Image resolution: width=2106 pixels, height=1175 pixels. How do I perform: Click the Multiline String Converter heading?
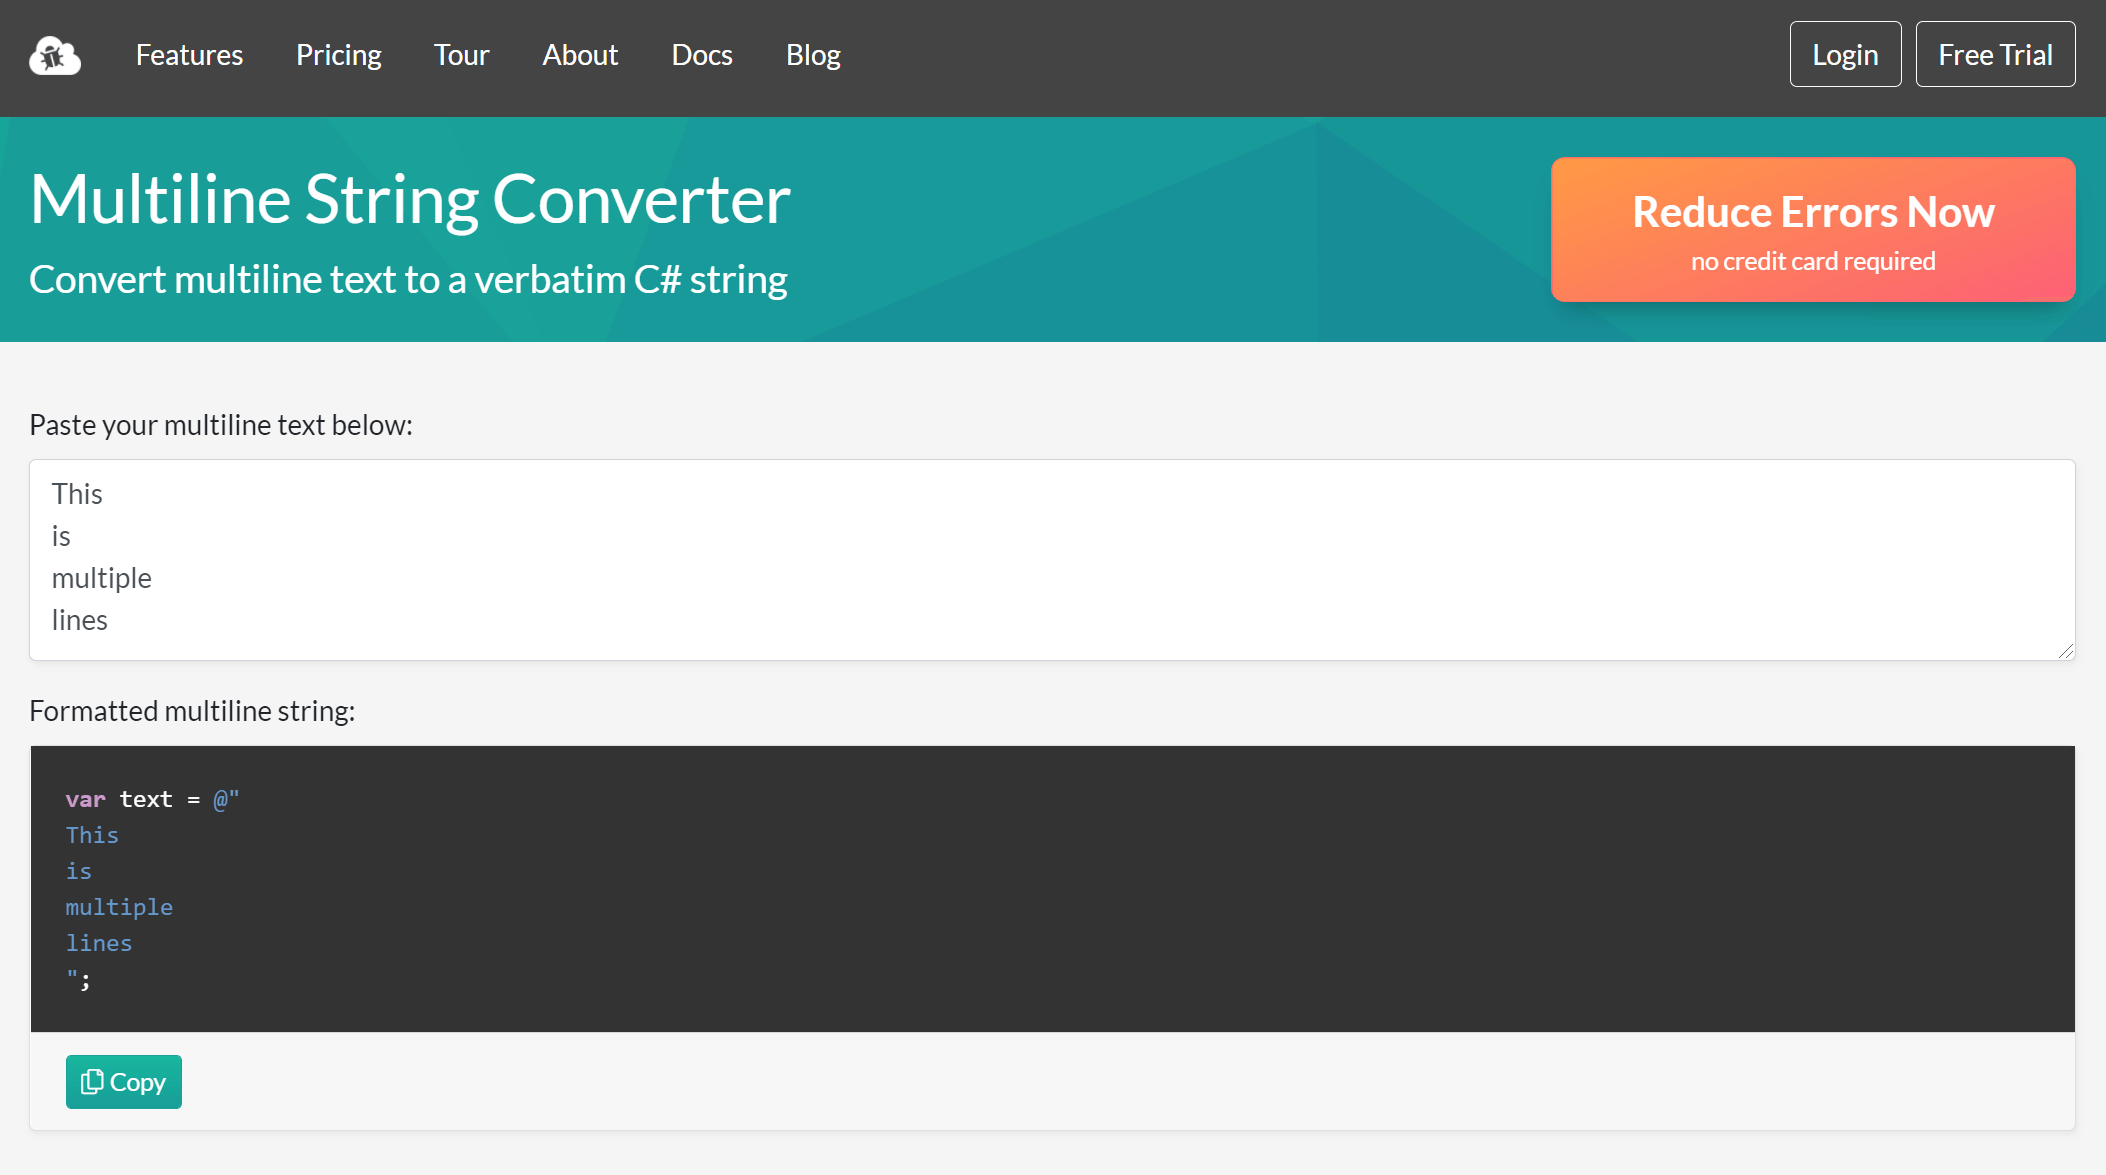(x=409, y=198)
